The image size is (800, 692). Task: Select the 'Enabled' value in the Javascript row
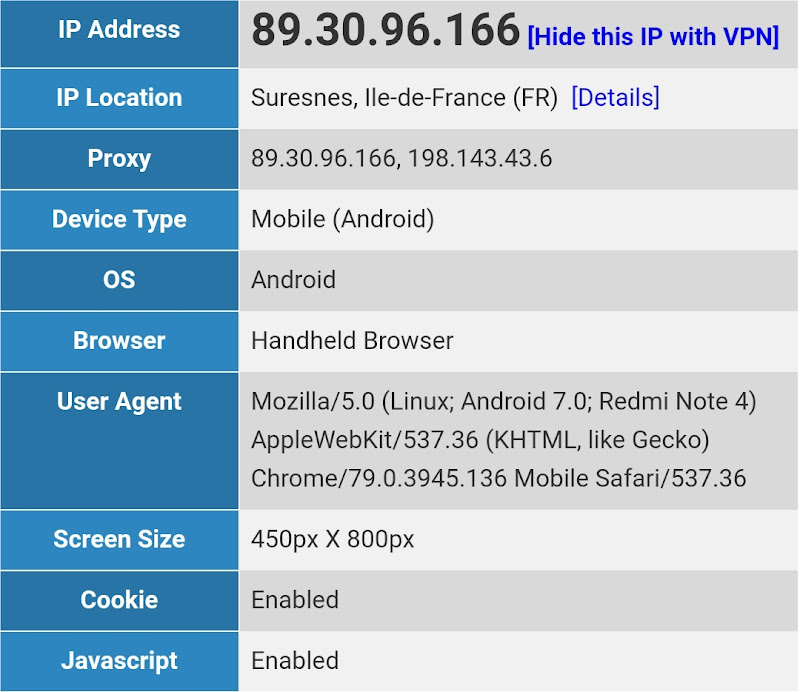click(x=295, y=661)
